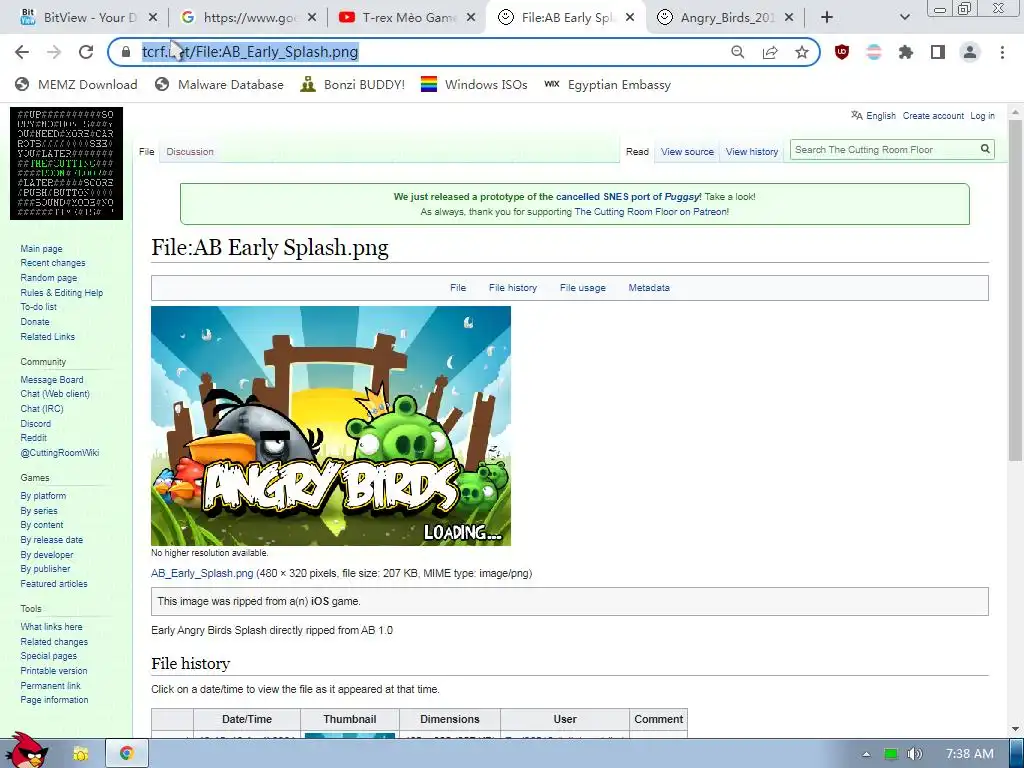Open Featured articles link
This screenshot has height=768, width=1024.
point(54,584)
